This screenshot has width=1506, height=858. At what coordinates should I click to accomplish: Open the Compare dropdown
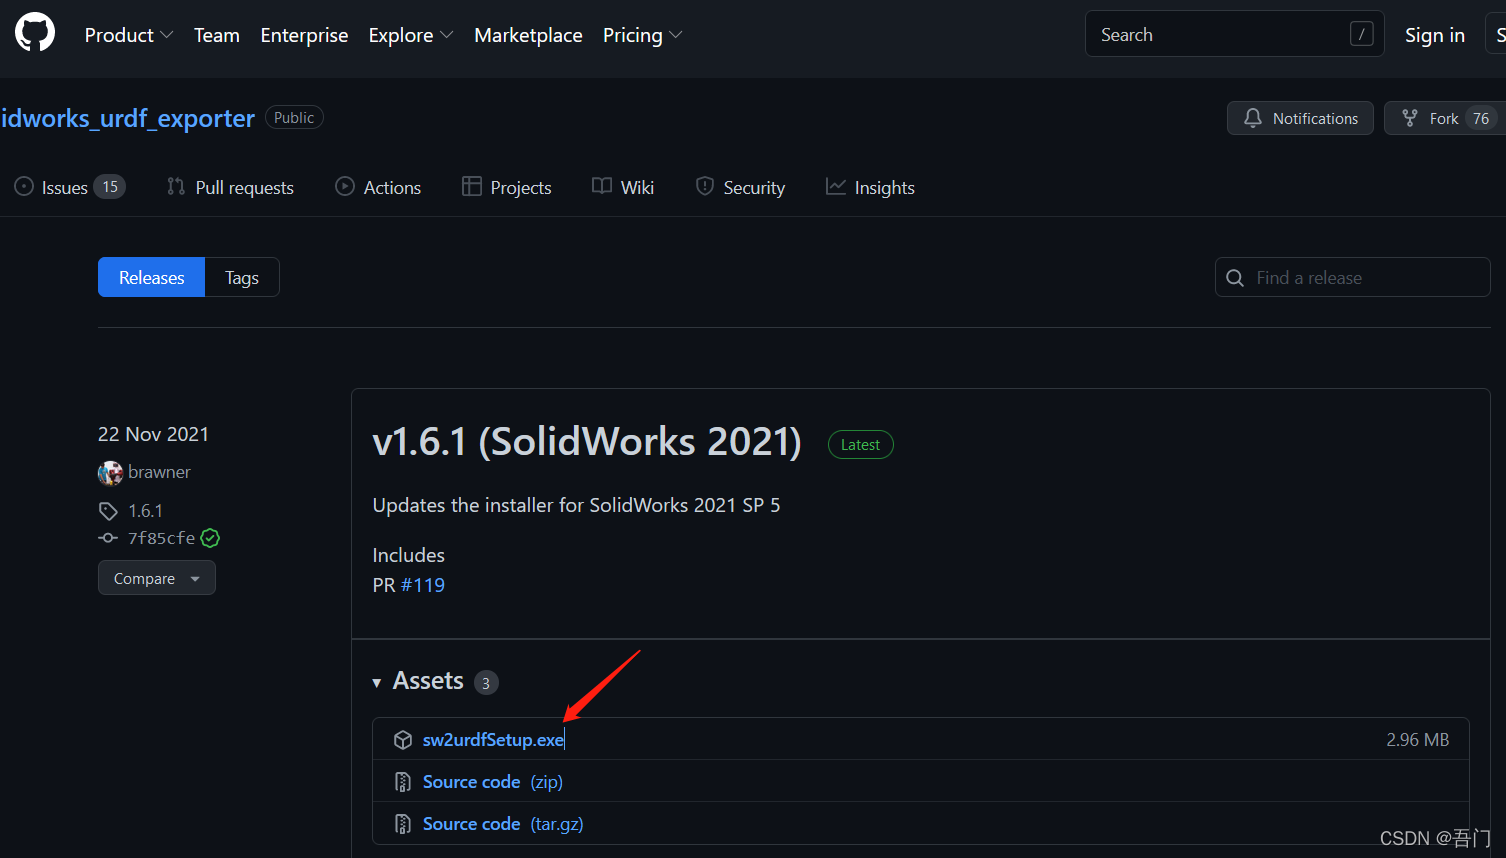tap(157, 578)
